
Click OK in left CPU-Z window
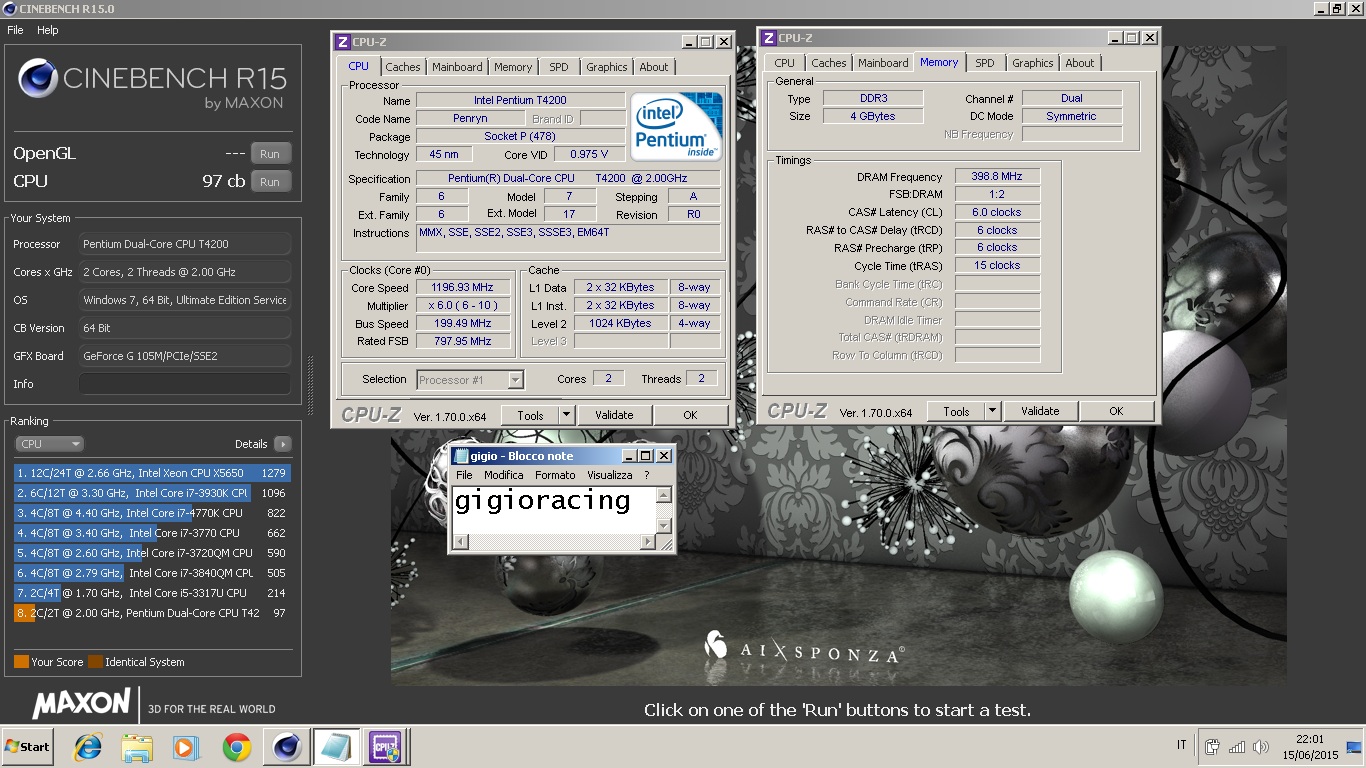coord(690,415)
